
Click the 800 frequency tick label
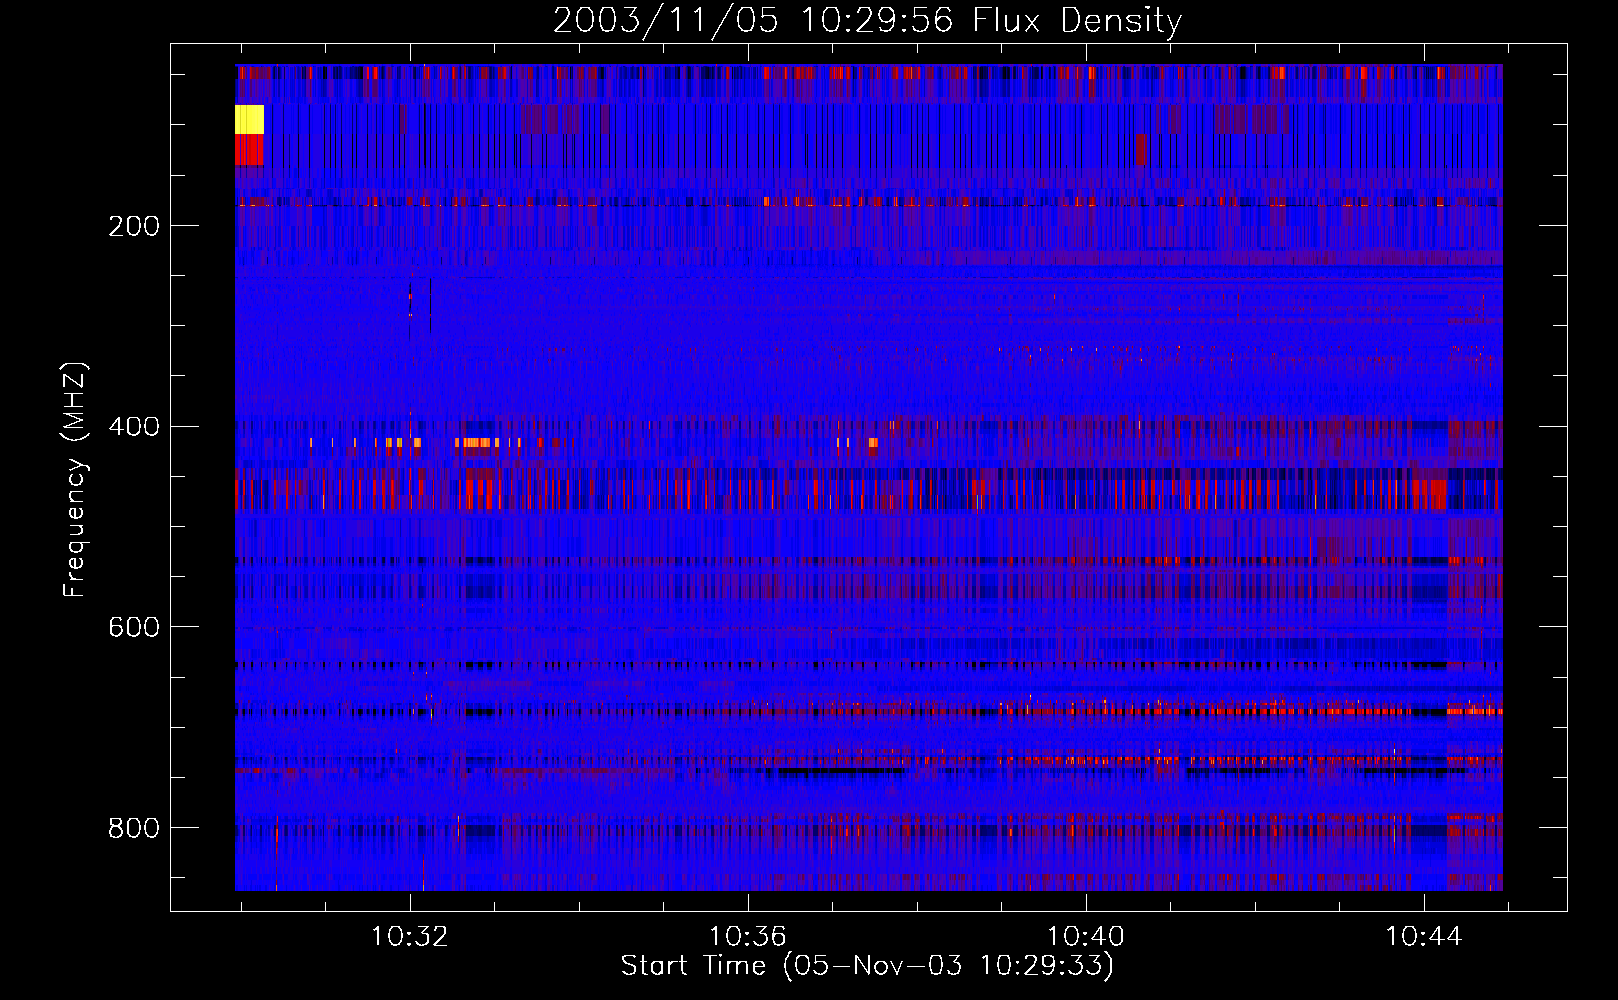point(134,828)
